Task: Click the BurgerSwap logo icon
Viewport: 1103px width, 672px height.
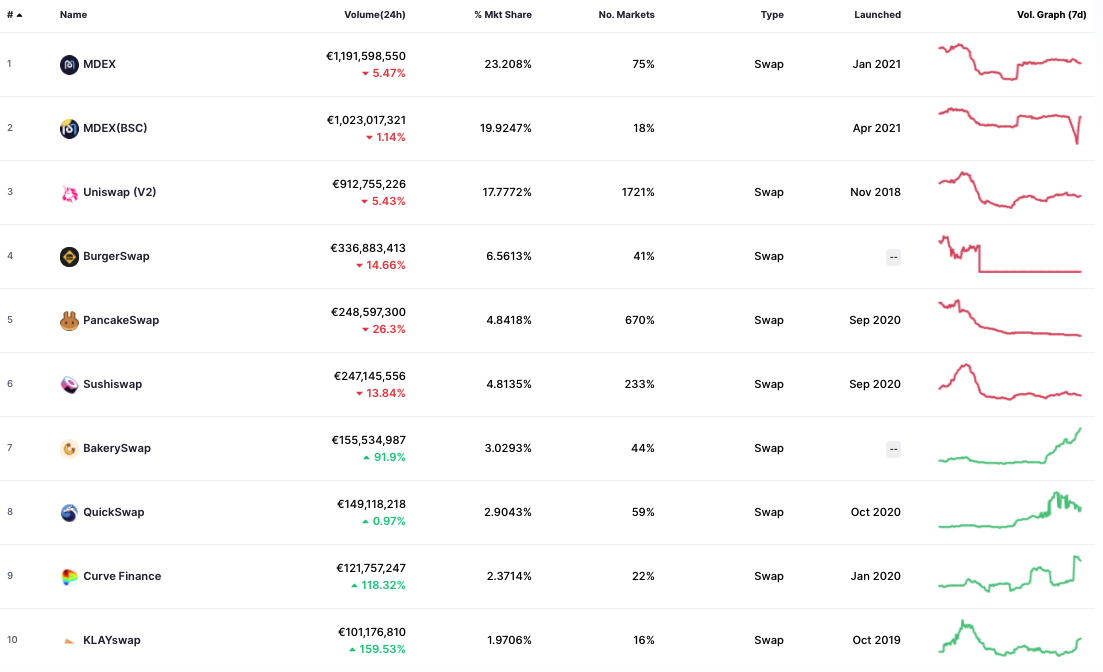Action: click(69, 257)
